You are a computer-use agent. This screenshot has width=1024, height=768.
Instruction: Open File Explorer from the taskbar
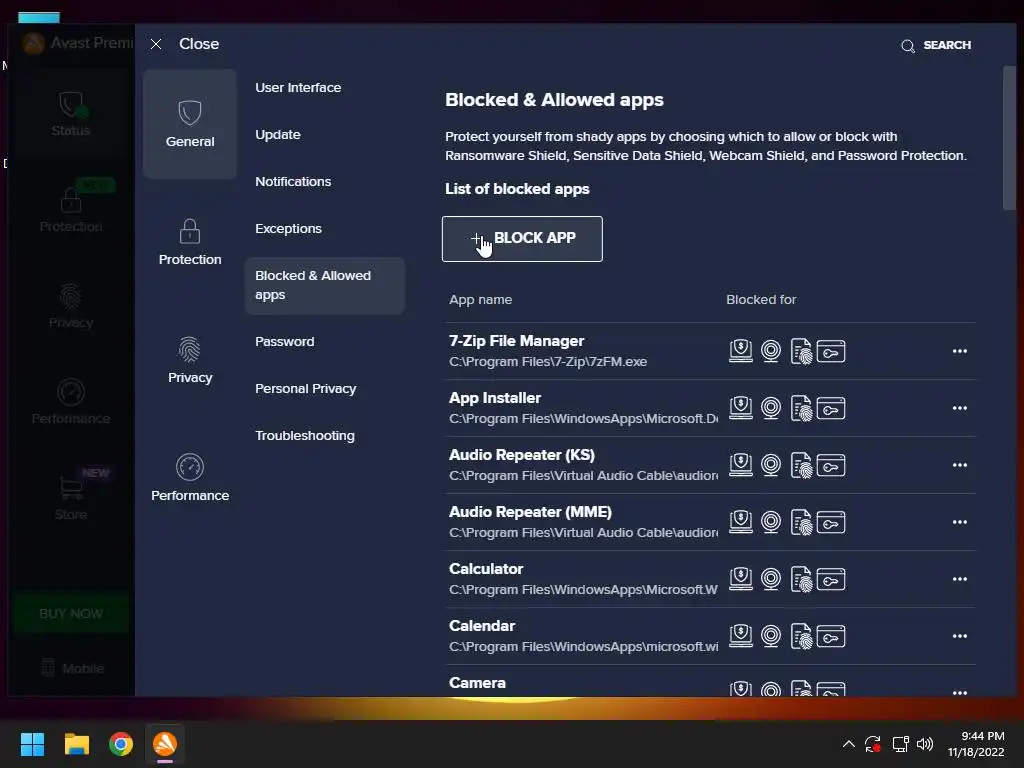(x=76, y=744)
